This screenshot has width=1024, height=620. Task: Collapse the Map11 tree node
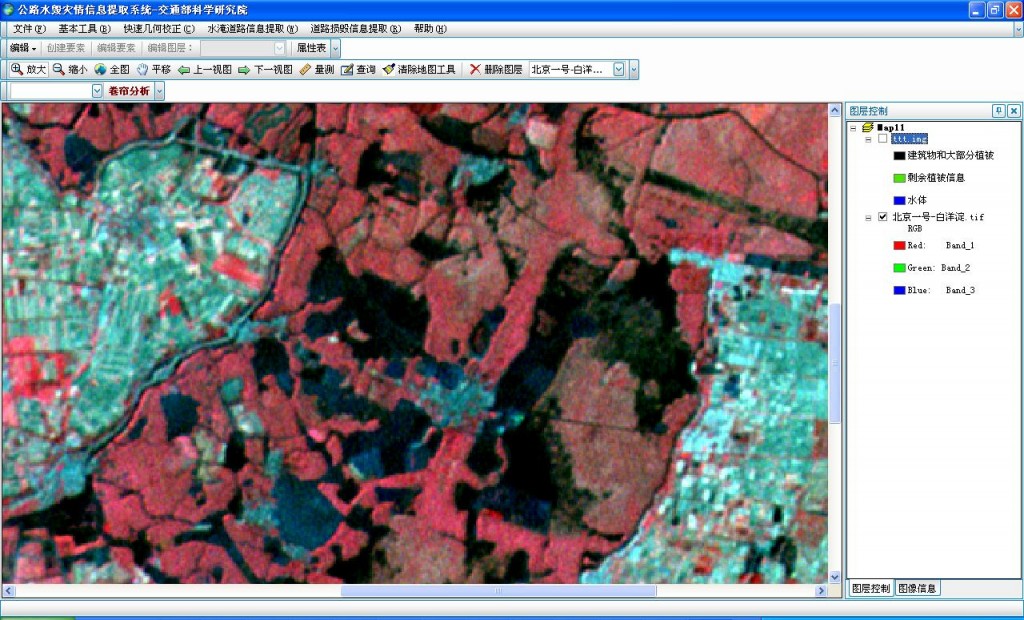click(853, 128)
